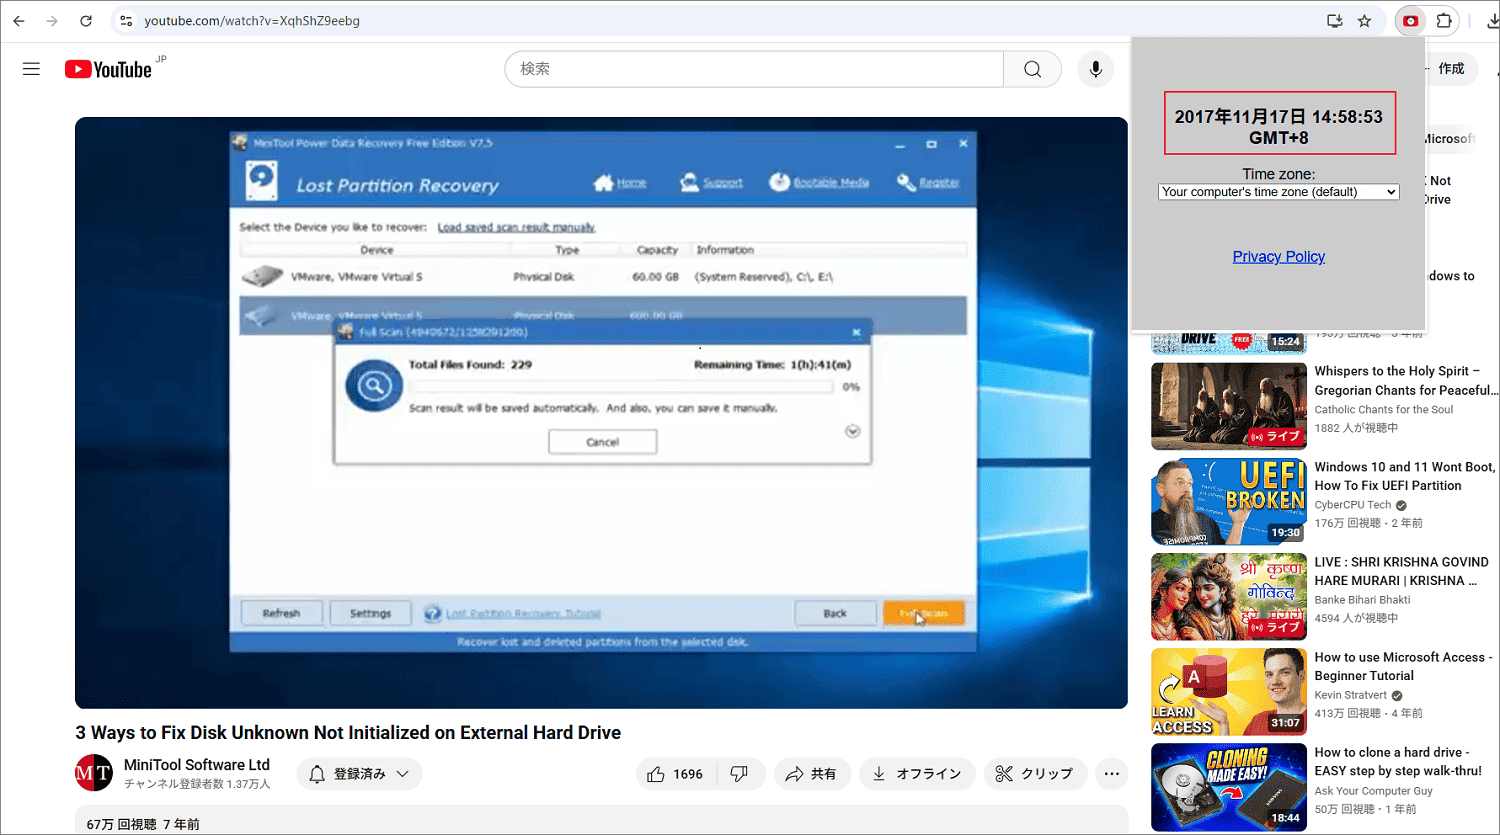Image resolution: width=1500 pixels, height=835 pixels.
Task: Open 登録済み subscription dropdown
Action: [x=359, y=774]
